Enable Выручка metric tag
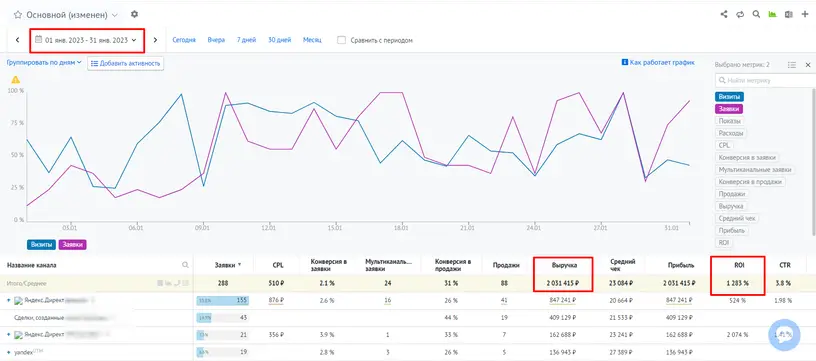 (732, 206)
